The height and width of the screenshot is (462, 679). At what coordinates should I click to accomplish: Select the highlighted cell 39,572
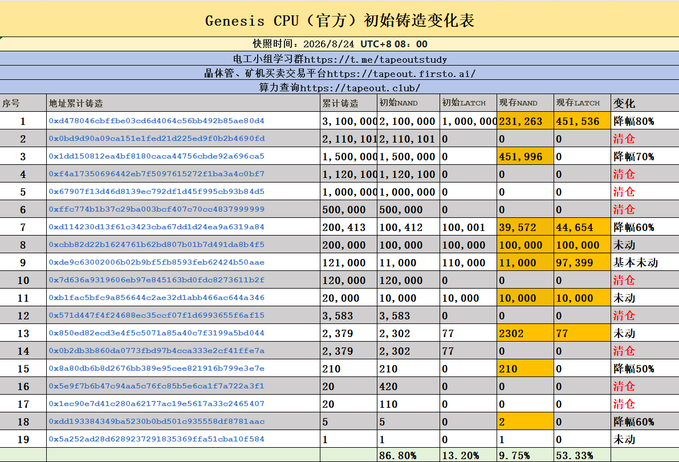[x=525, y=227]
